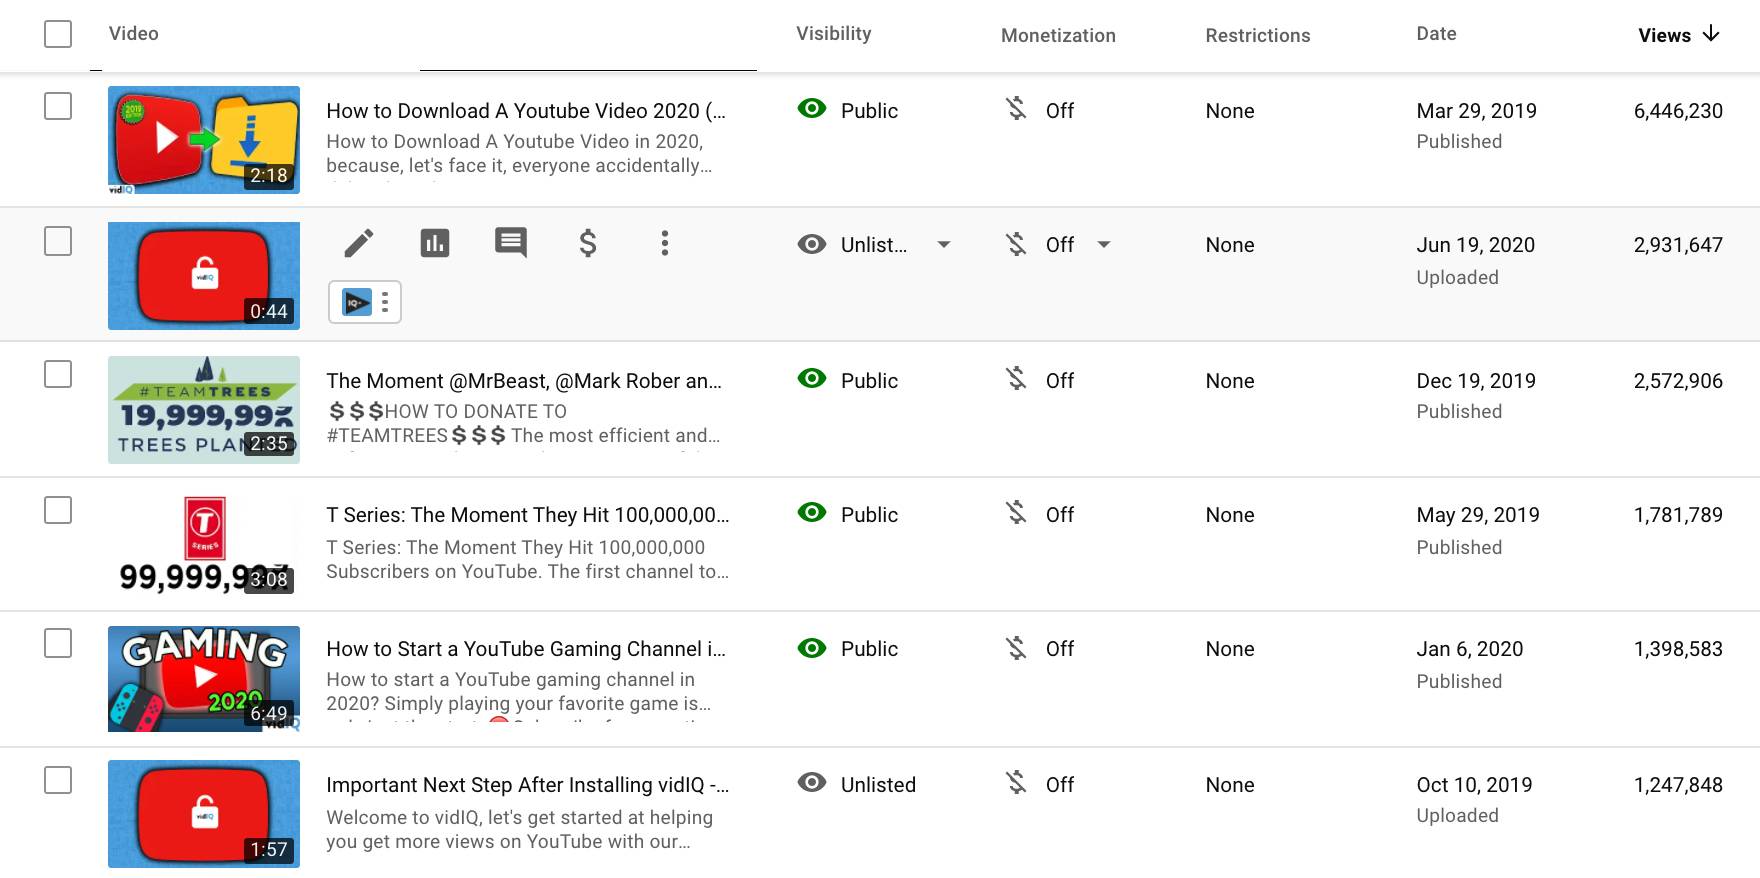1760x878 pixels.
Task: Open analytics bar chart icon
Action: click(x=435, y=243)
